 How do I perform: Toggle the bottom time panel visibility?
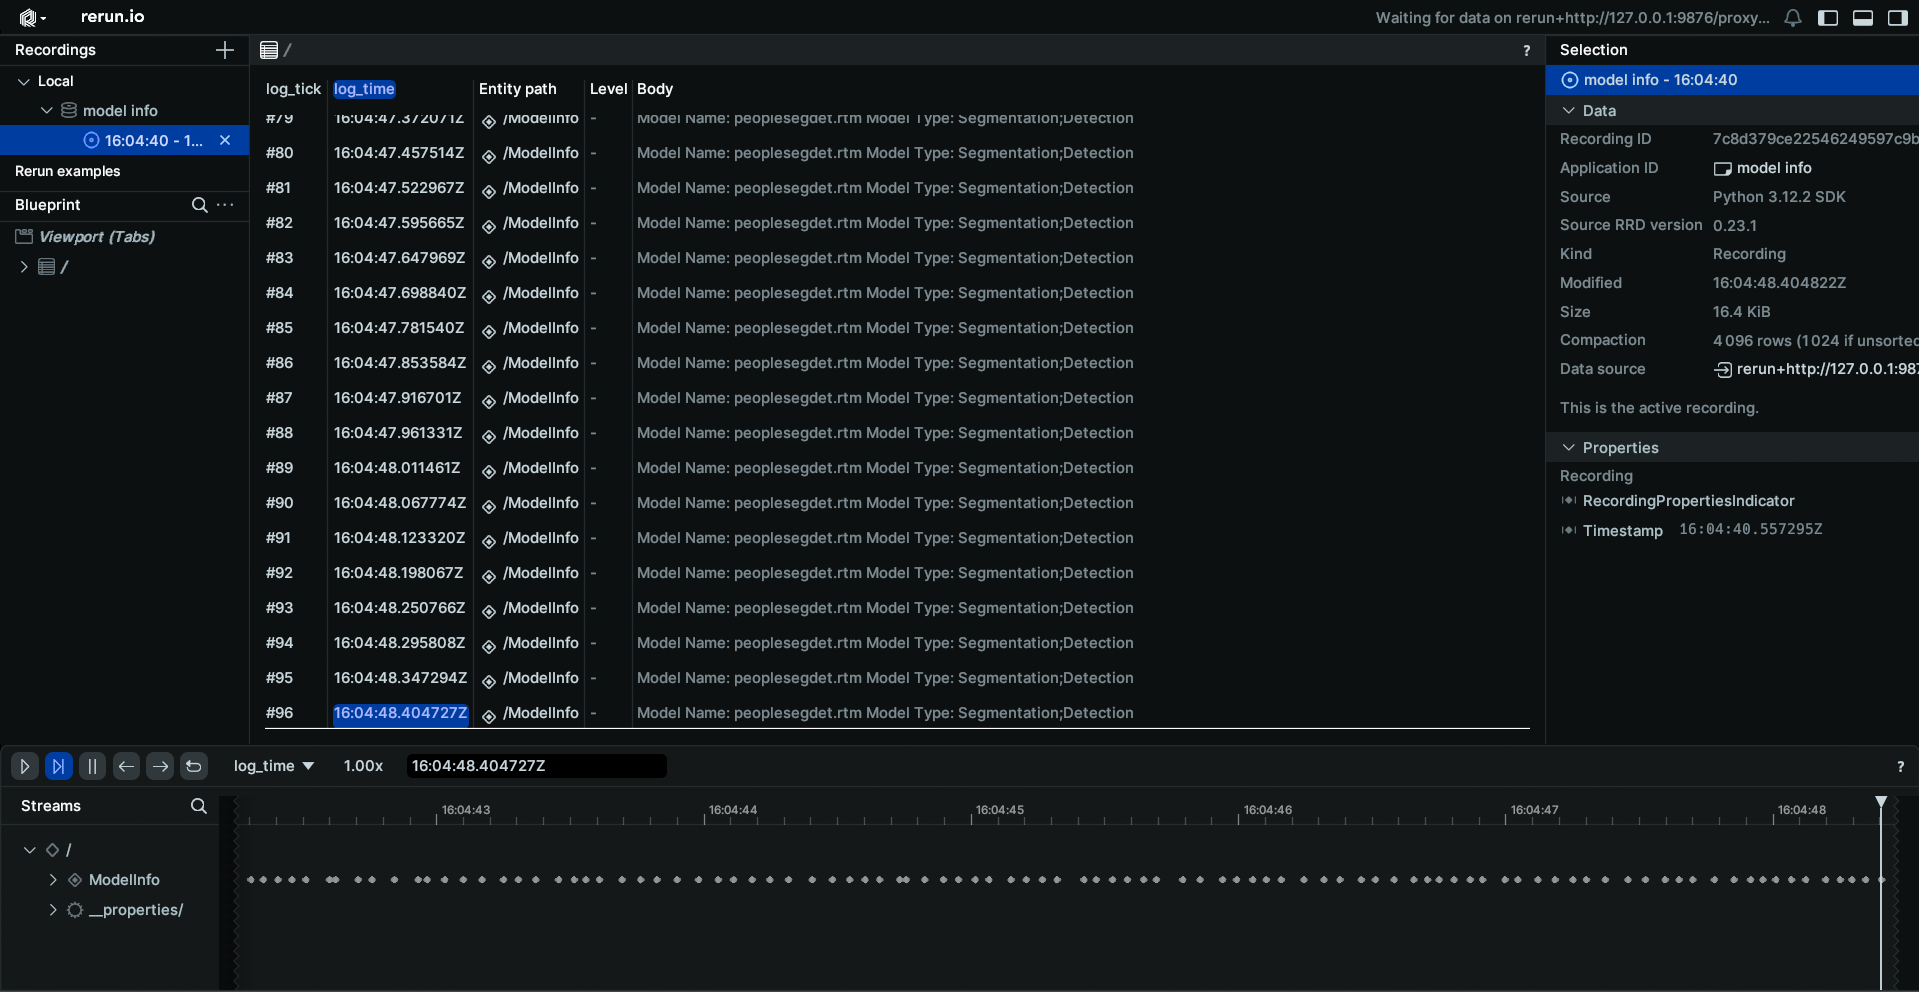[x=1863, y=18]
